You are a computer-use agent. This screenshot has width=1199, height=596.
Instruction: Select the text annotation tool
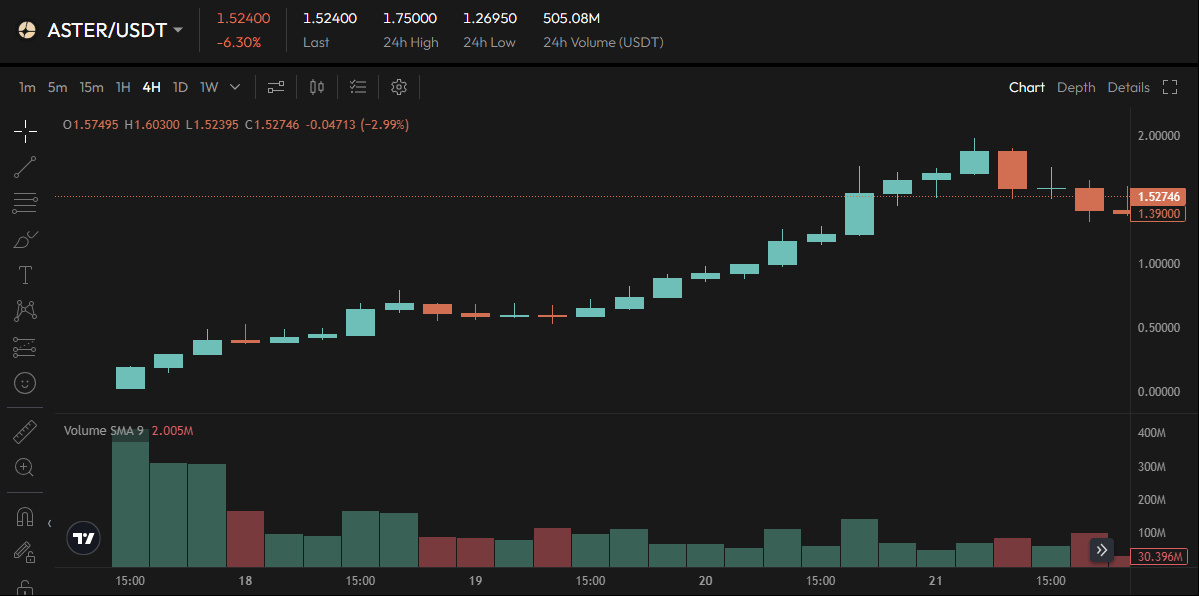26,275
